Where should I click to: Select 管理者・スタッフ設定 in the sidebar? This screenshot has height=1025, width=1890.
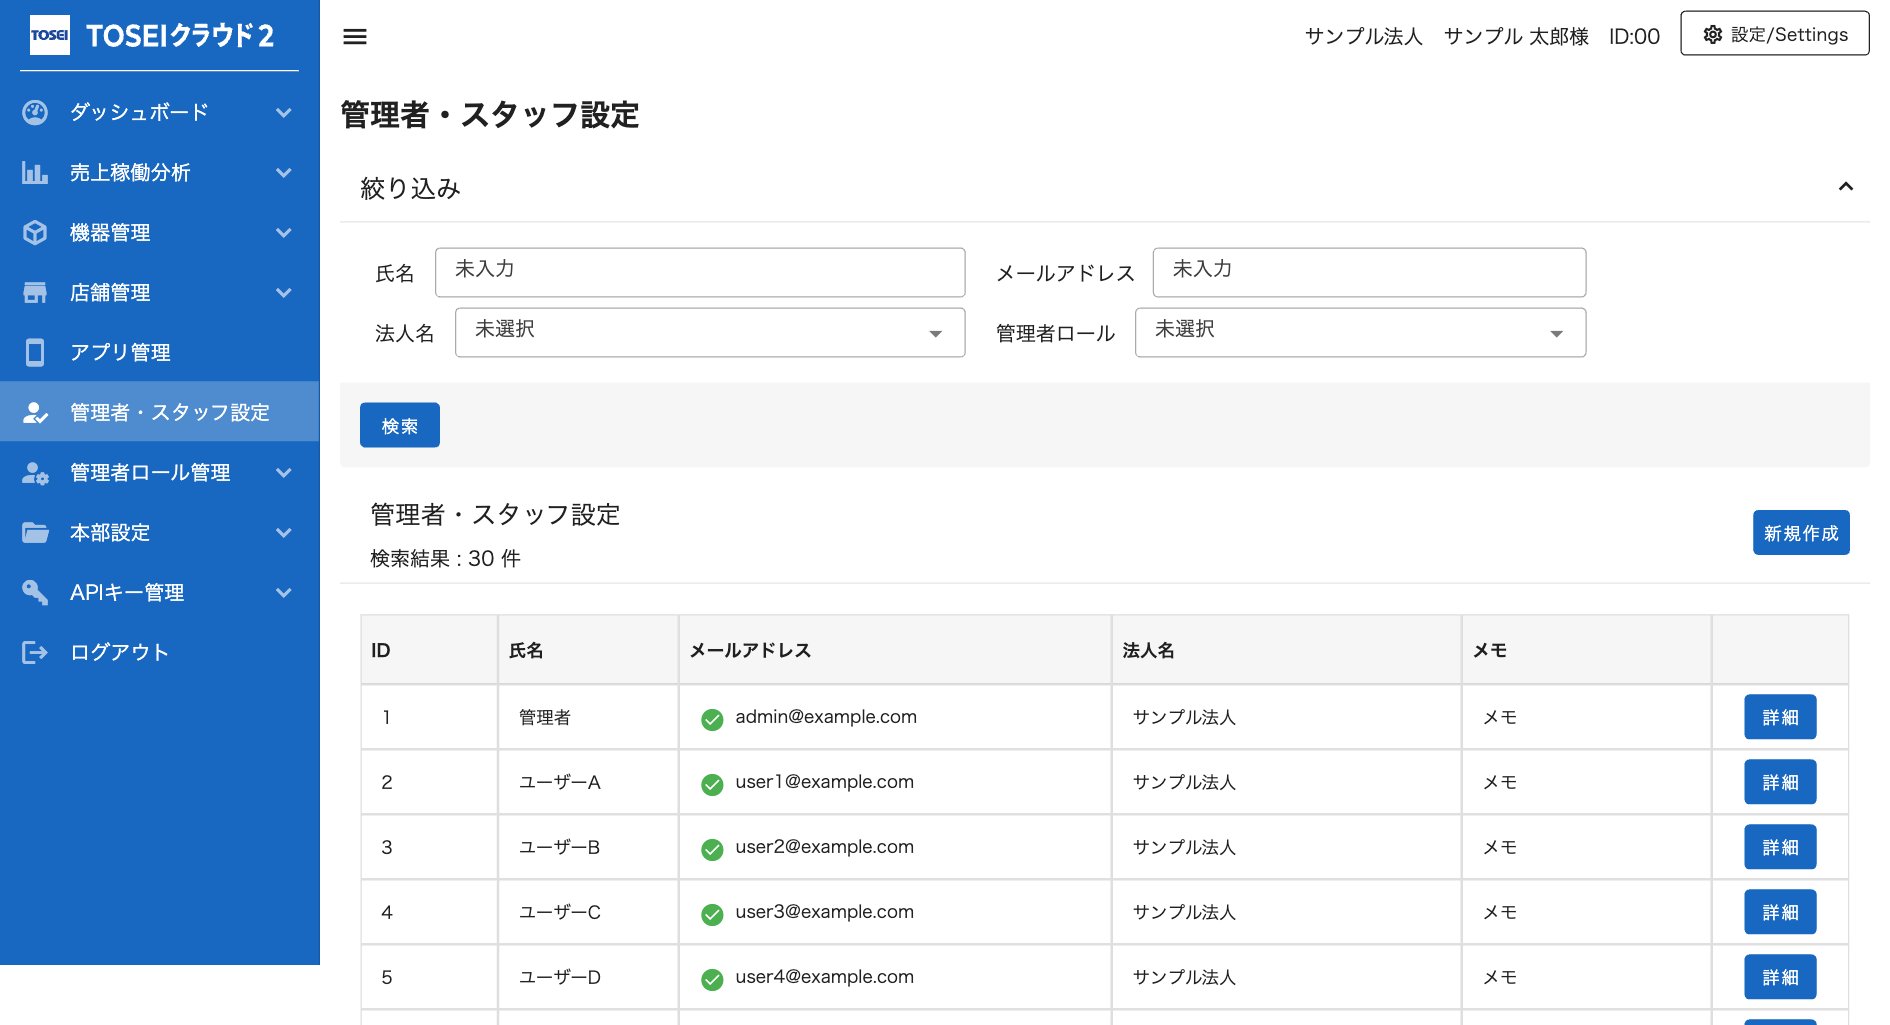tap(160, 412)
